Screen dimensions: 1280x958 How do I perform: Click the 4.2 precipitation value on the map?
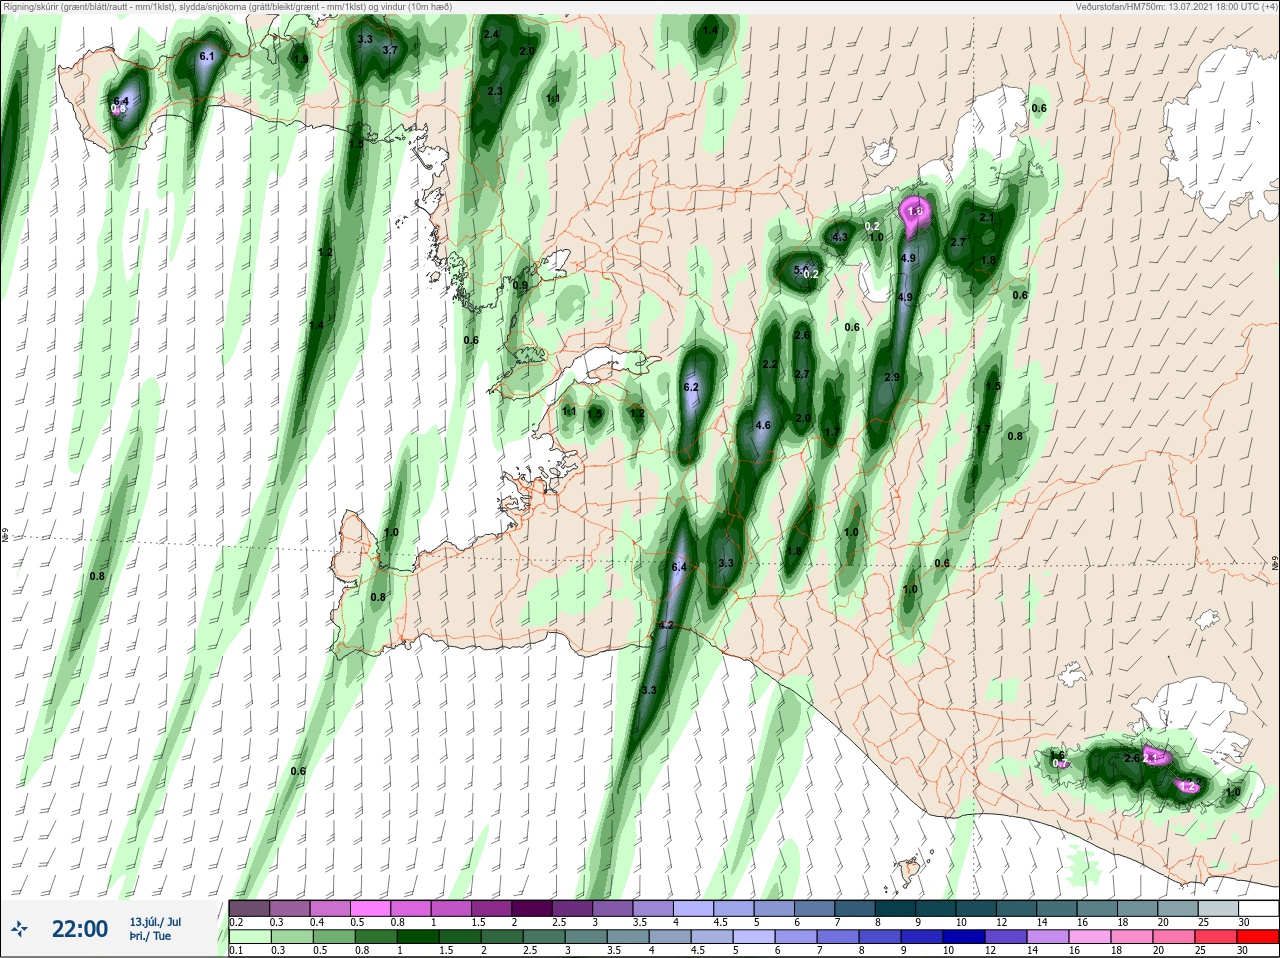pos(667,625)
